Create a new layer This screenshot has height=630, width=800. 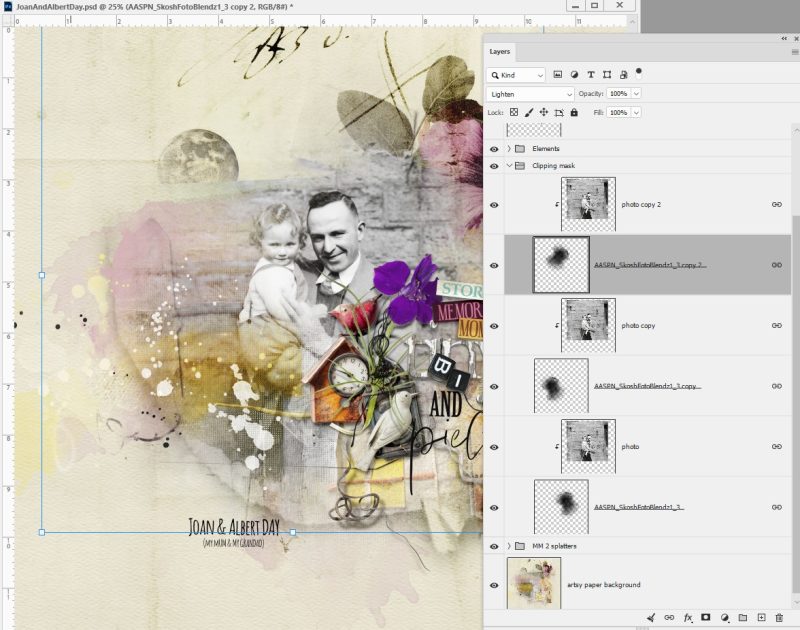761,618
